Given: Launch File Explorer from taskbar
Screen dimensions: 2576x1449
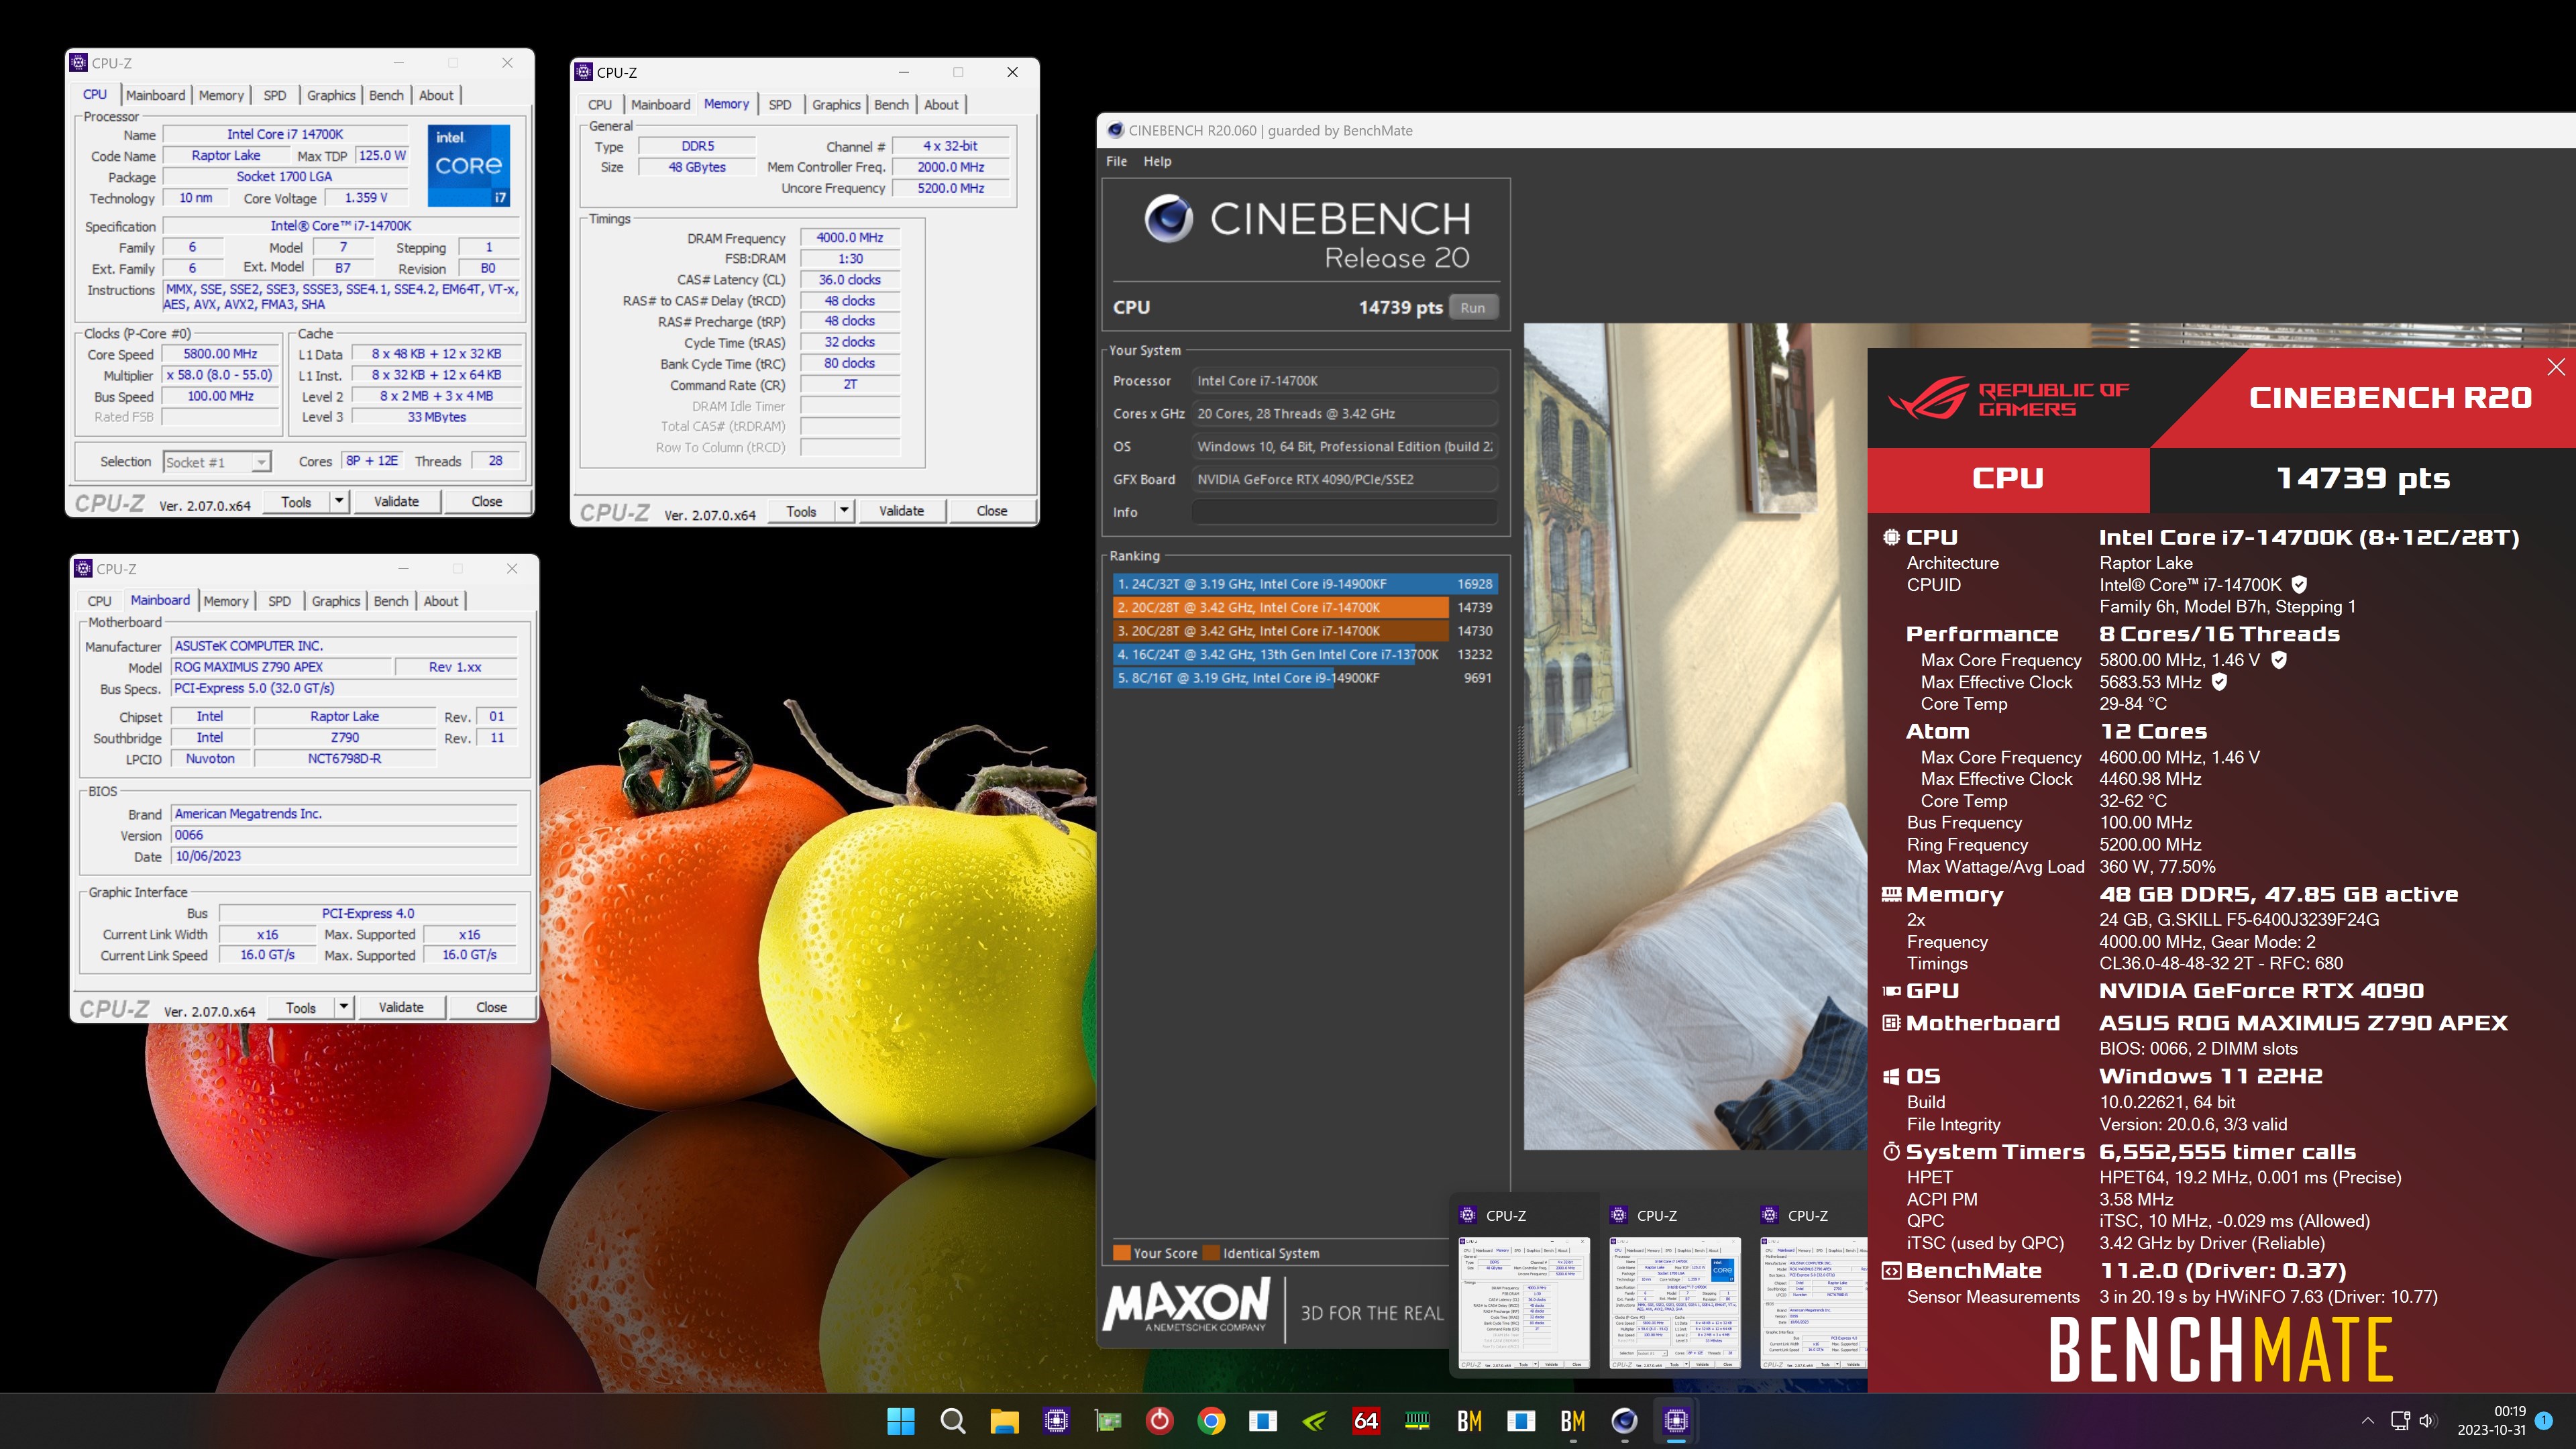Looking at the screenshot, I should point(1004,1420).
